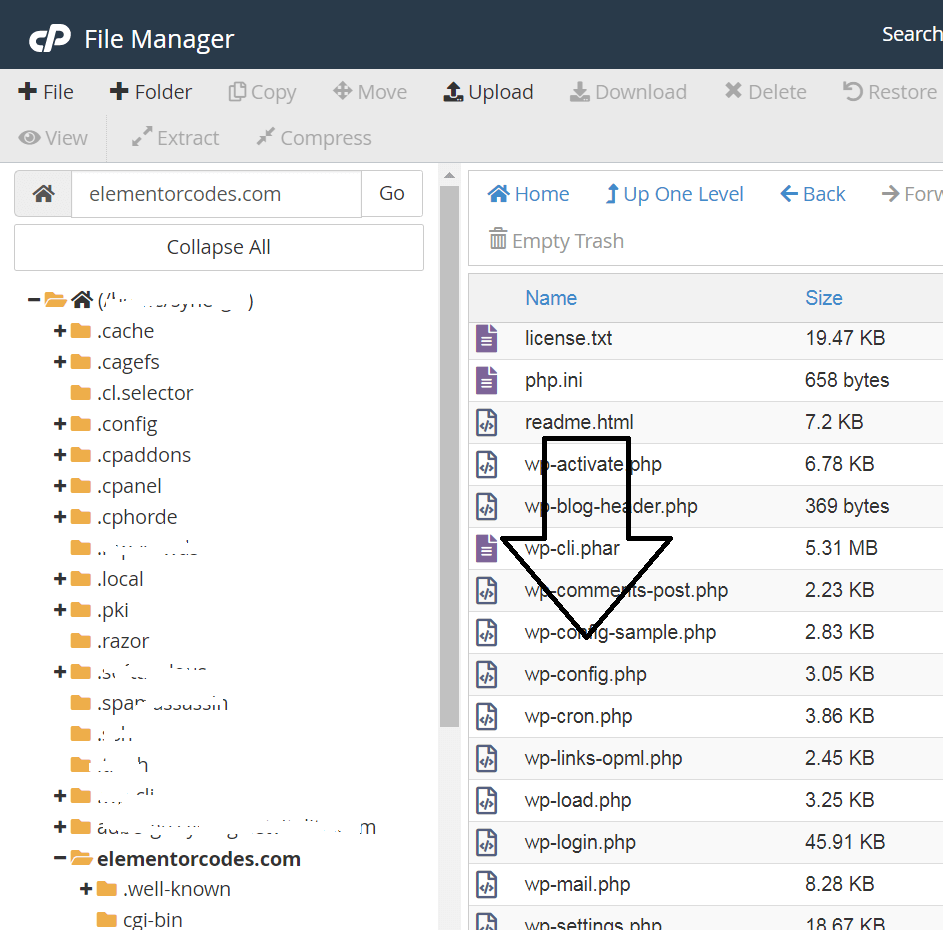Image resolution: width=943 pixels, height=930 pixels.
Task: Click the license.txt document icon
Action: click(487, 339)
